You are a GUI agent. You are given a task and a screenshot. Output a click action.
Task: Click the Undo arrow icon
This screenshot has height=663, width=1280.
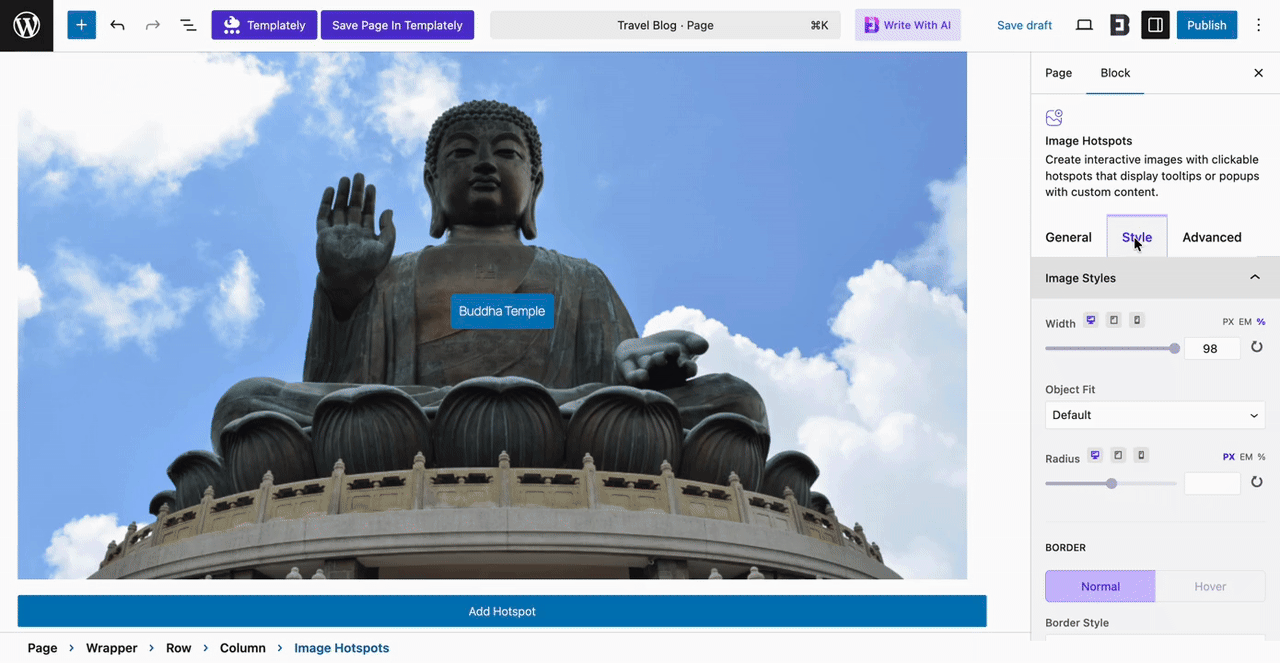[117, 24]
